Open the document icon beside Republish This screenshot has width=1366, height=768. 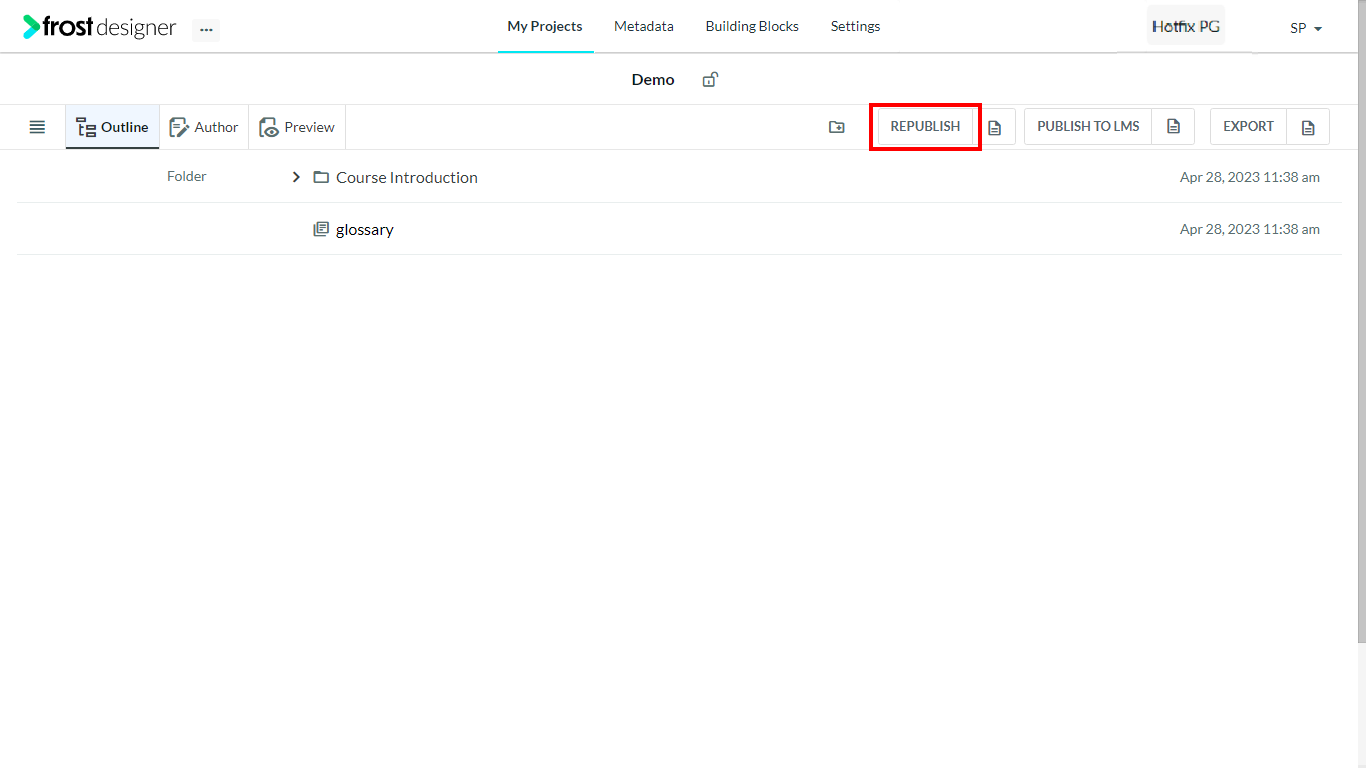[x=995, y=127]
